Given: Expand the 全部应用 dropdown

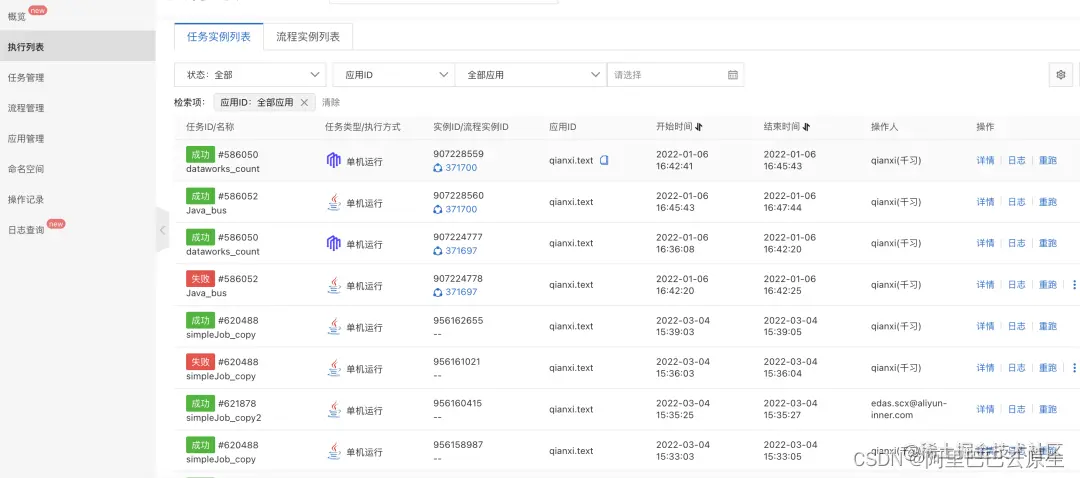Looking at the screenshot, I should 530,74.
